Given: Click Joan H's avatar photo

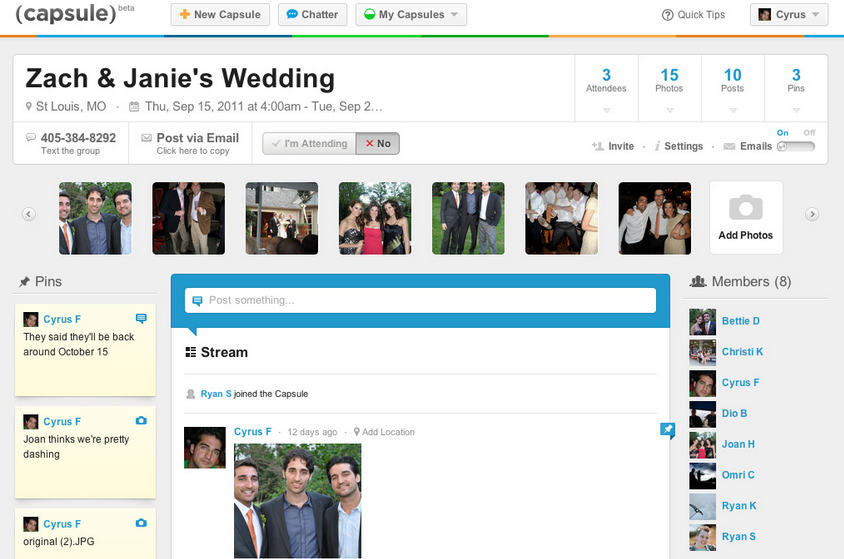Looking at the screenshot, I should tap(703, 445).
